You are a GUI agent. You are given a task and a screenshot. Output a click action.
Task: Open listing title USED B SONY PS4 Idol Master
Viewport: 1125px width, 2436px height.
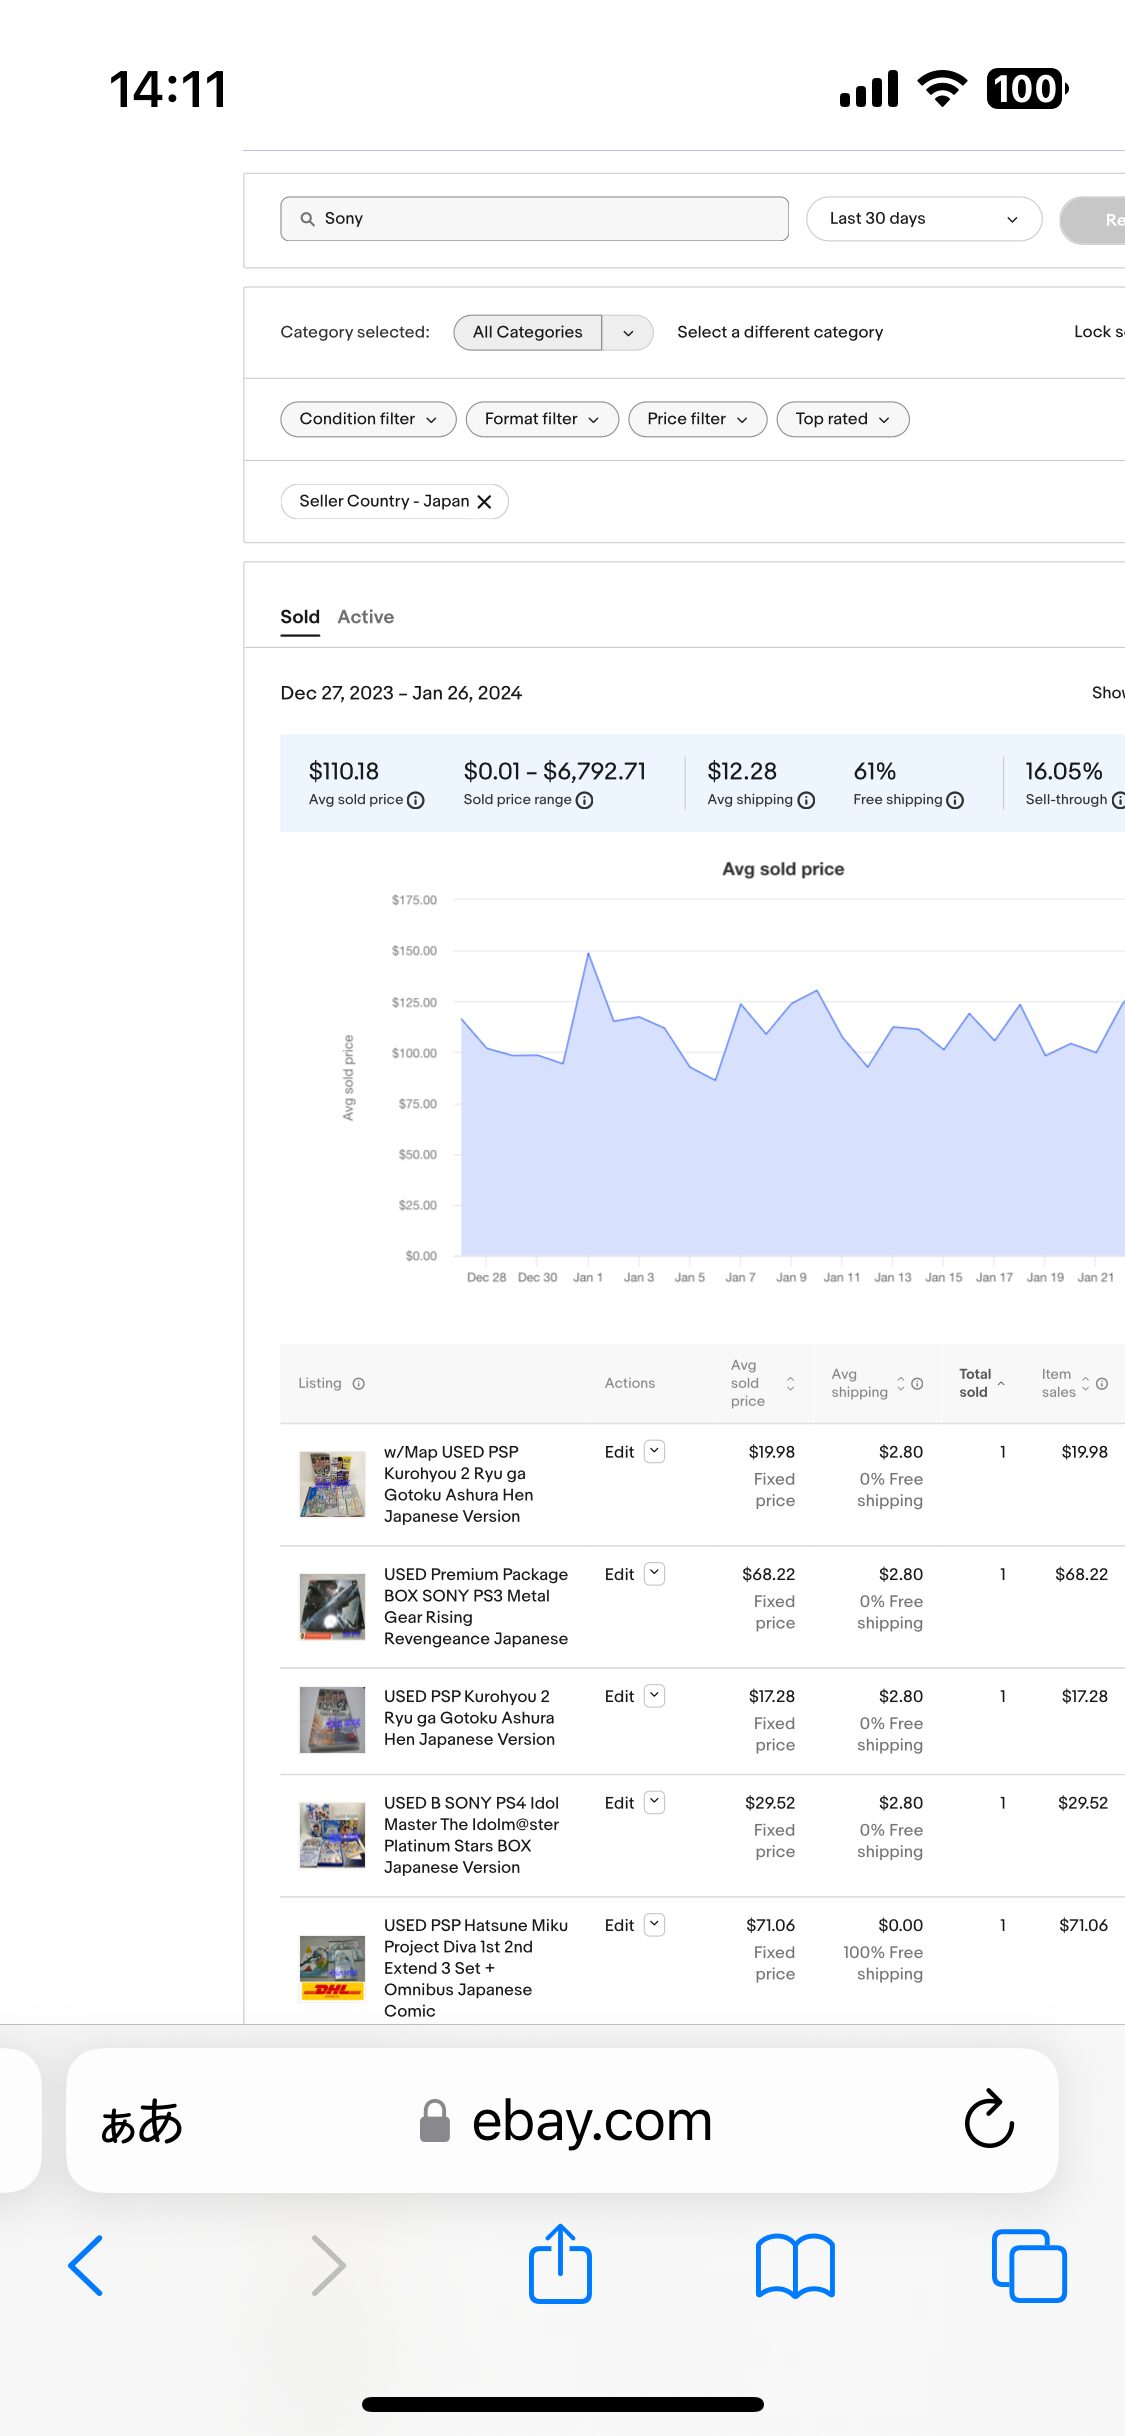472,1835
